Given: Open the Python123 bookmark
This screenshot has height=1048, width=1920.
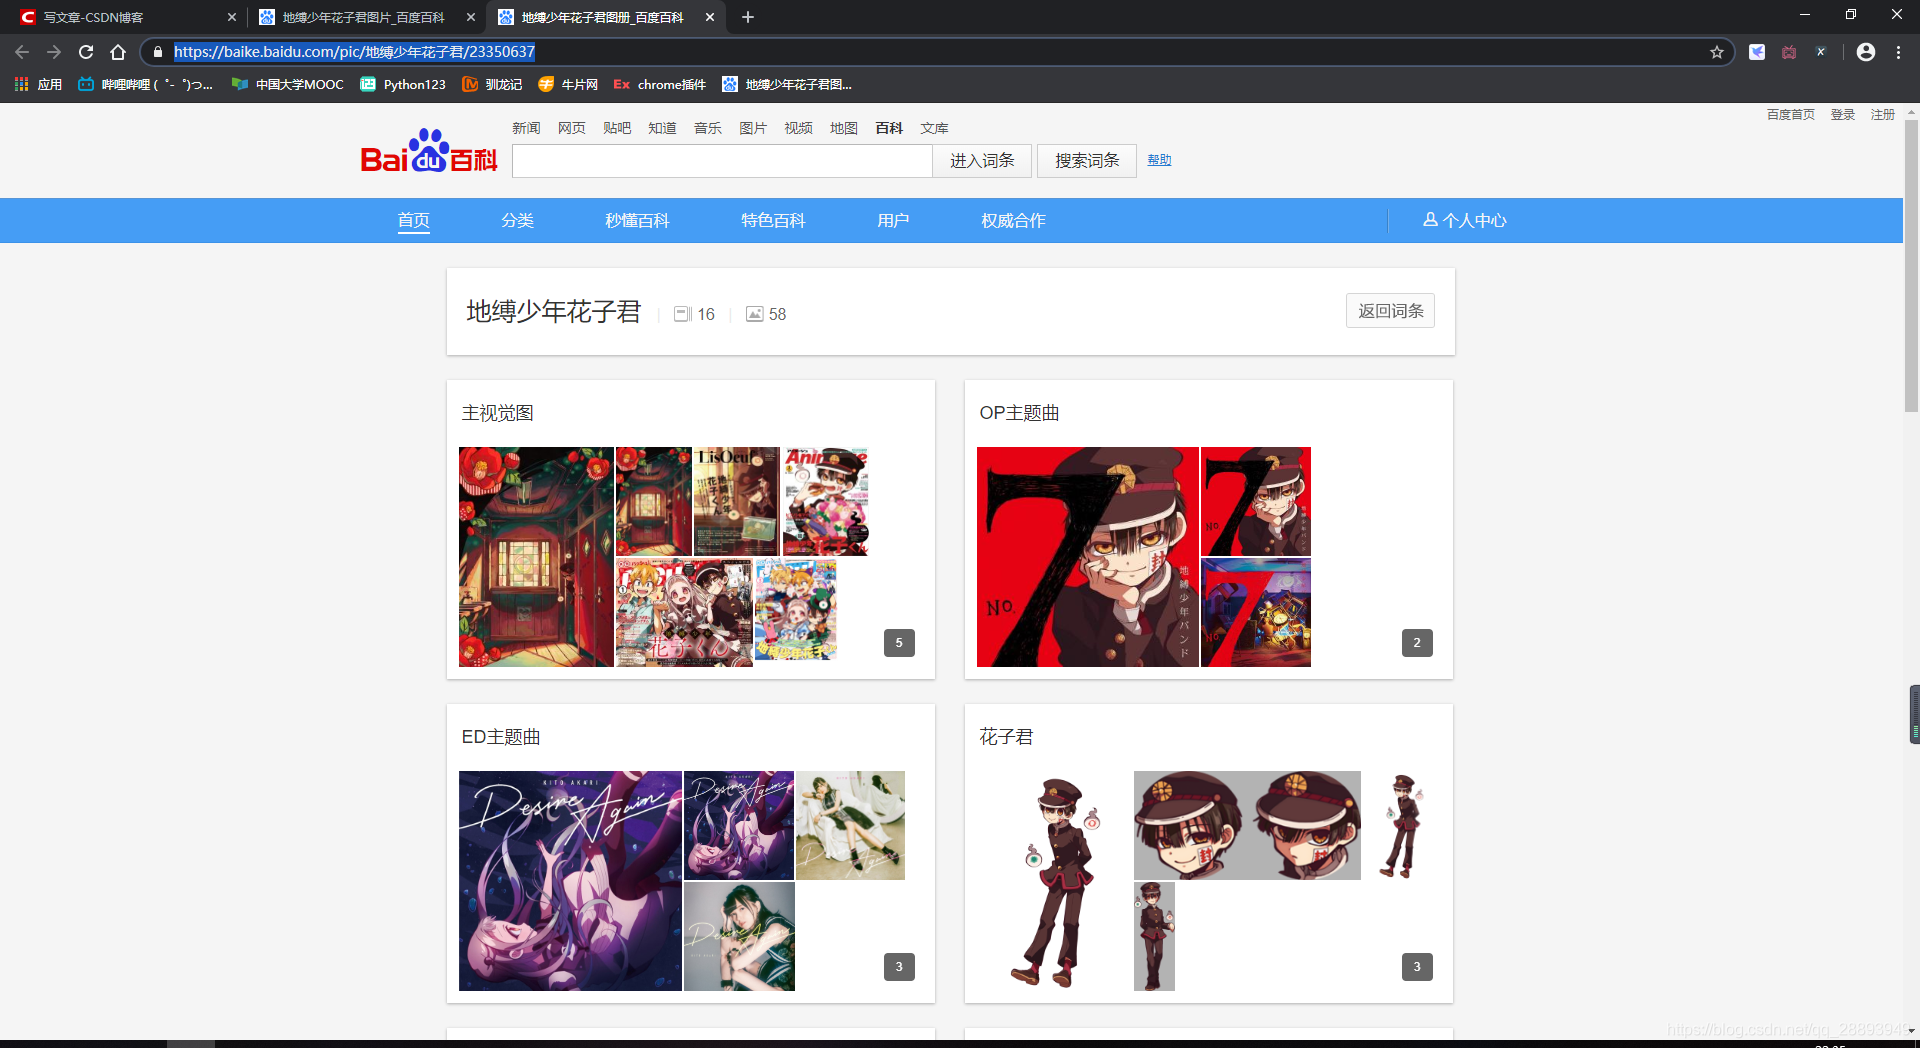Looking at the screenshot, I should pyautogui.click(x=403, y=85).
